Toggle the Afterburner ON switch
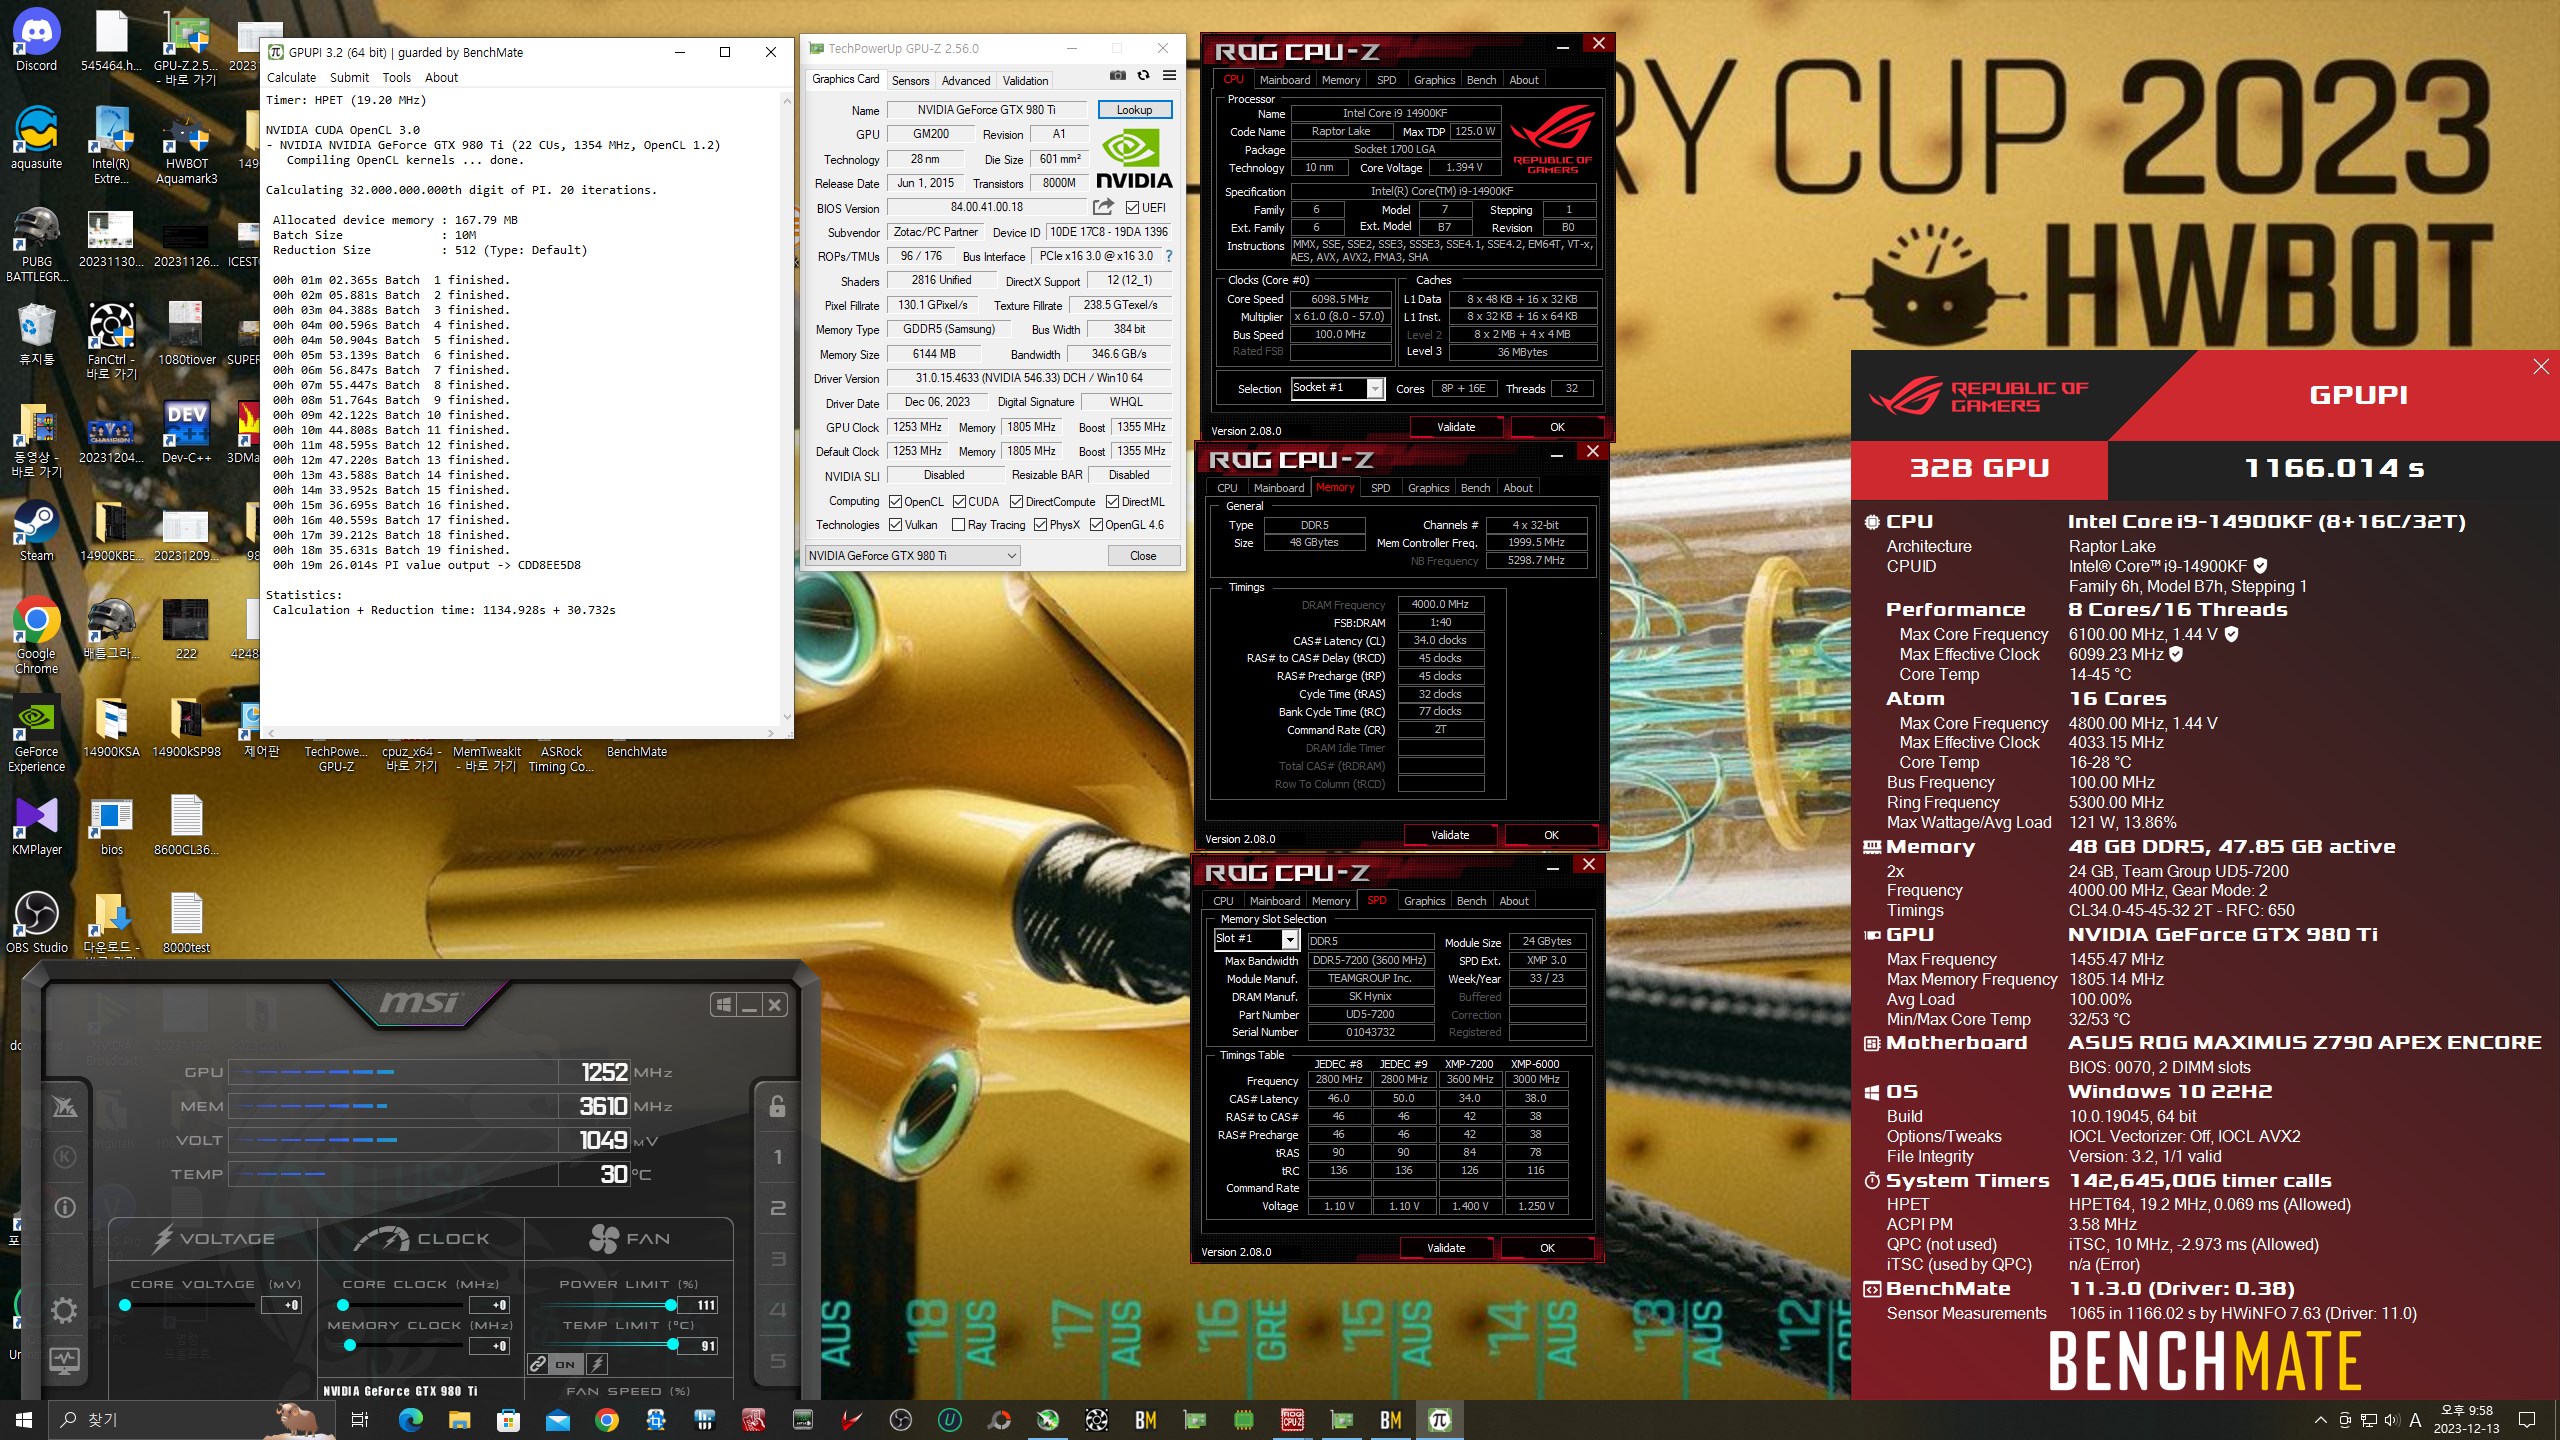This screenshot has height=1440, width=2560. click(x=565, y=1364)
